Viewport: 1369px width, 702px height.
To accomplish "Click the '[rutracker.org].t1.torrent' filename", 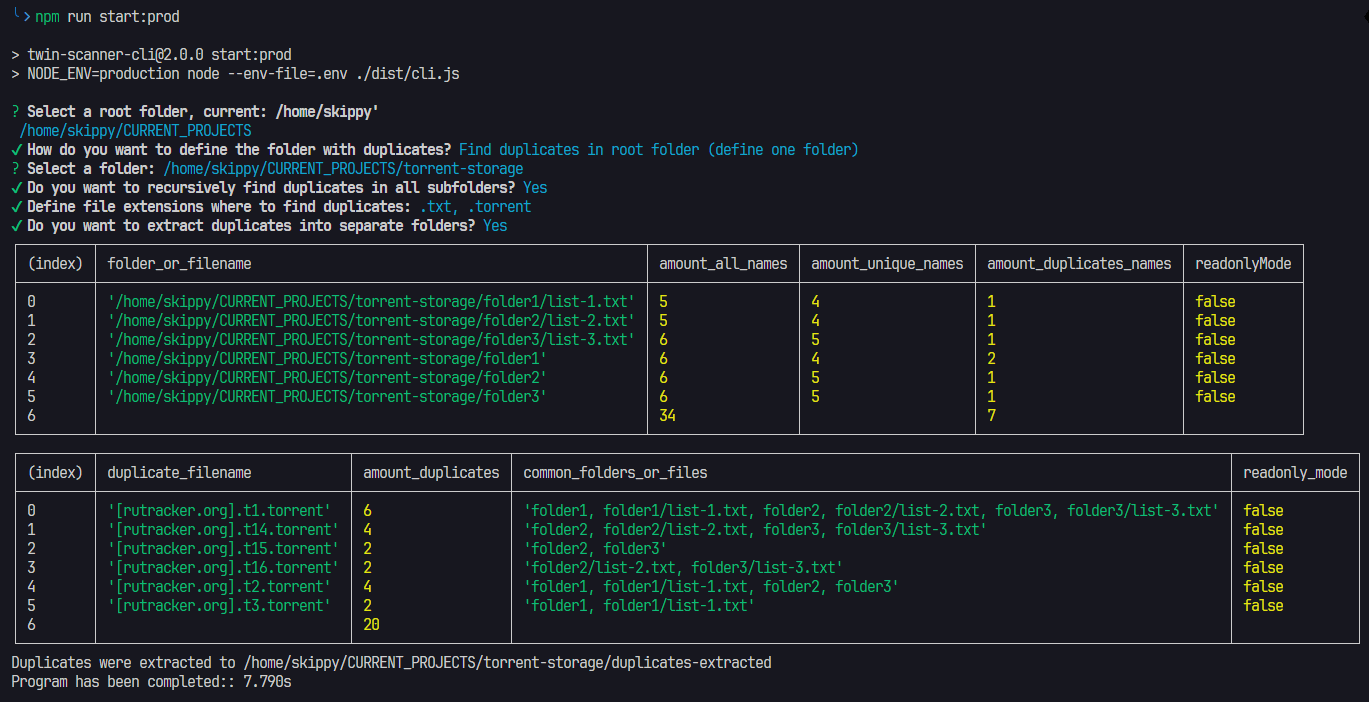I will (x=219, y=511).
